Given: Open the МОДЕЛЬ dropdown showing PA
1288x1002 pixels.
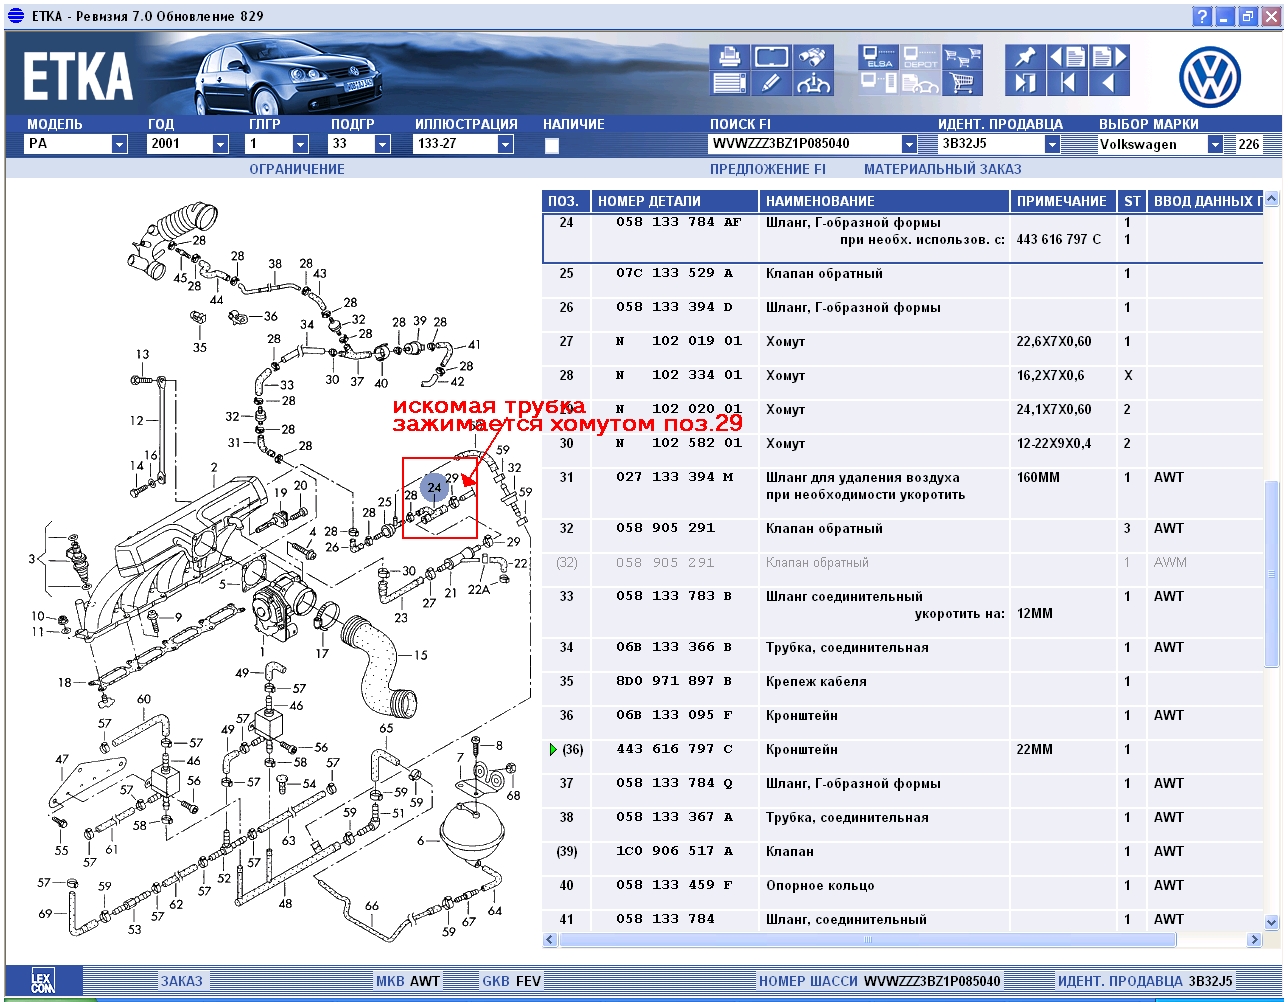Looking at the screenshot, I should coord(120,144).
